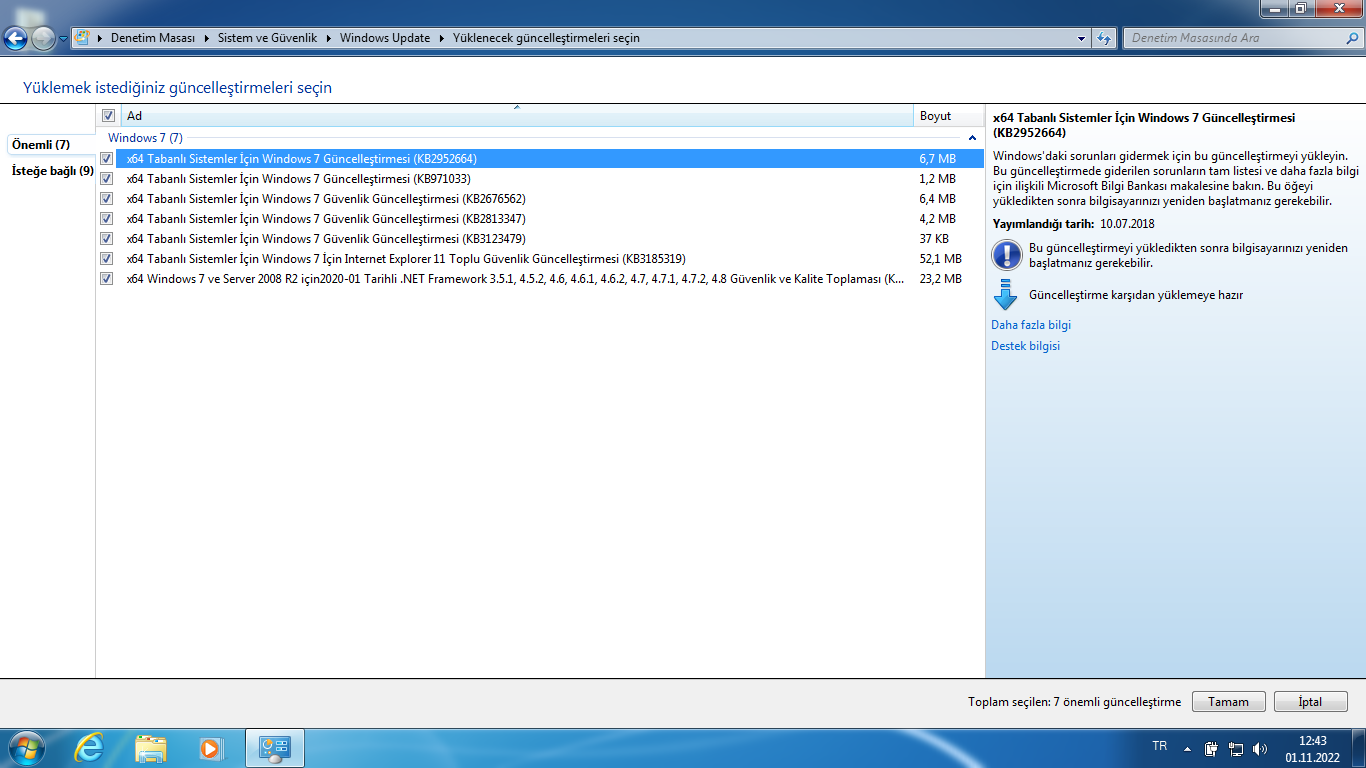Cancel with the İptal button
Image resolution: width=1366 pixels, height=768 pixels.
1311,702
